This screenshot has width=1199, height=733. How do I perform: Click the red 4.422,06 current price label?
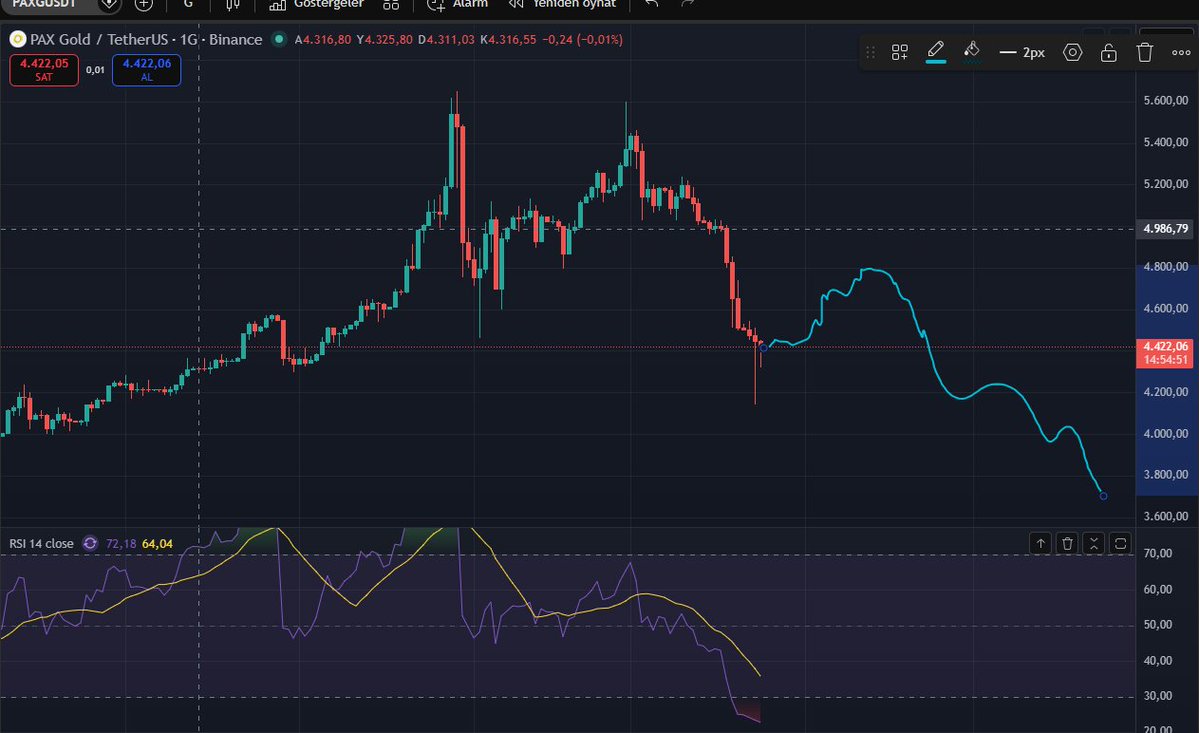(1165, 346)
